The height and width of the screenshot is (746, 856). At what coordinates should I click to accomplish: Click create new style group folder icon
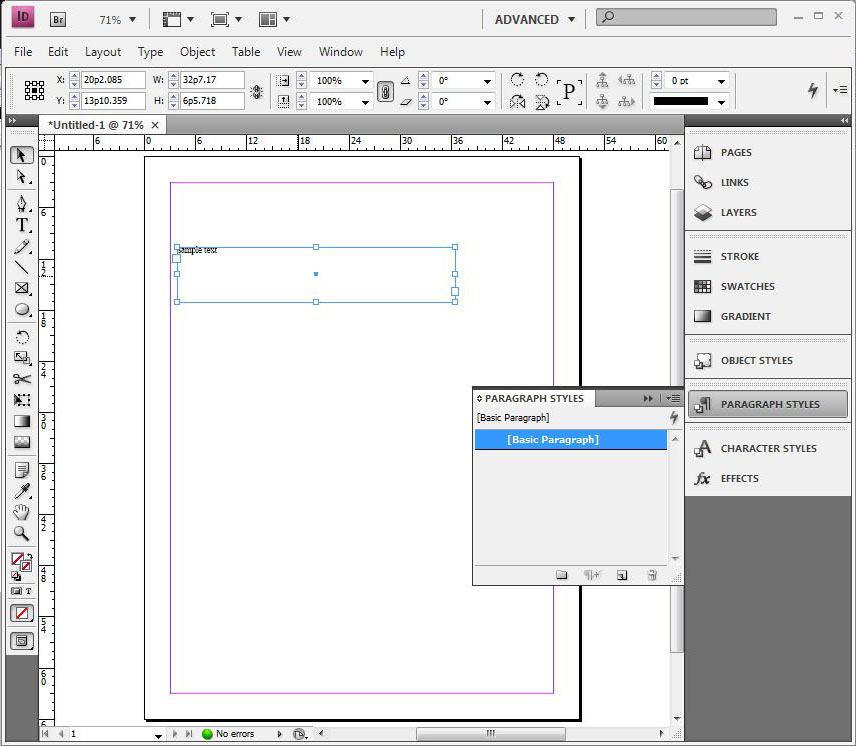pos(561,575)
